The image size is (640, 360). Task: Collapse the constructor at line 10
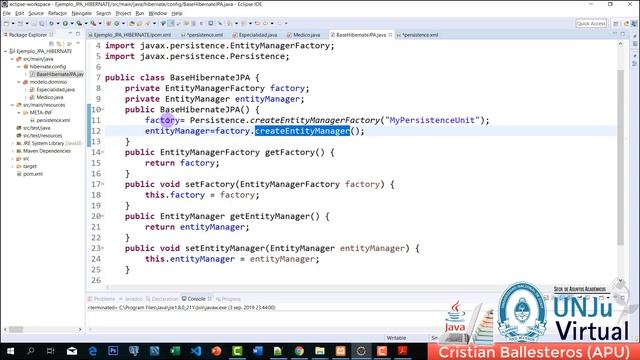pyautogui.click(x=103, y=109)
